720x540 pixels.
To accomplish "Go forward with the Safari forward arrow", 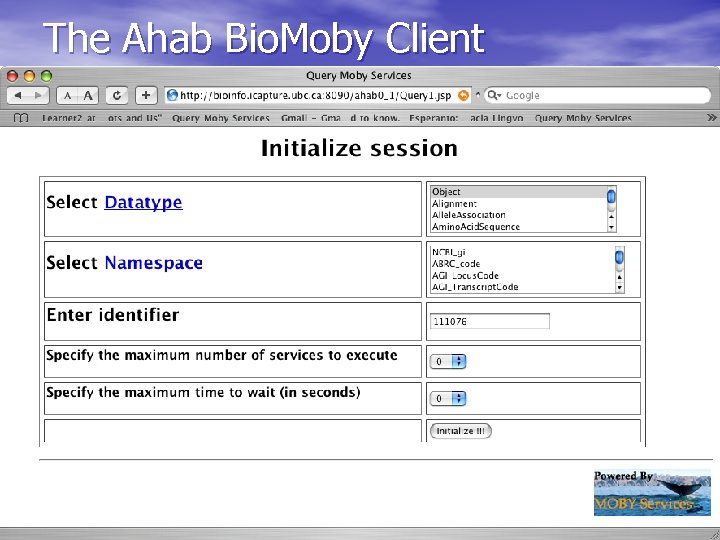I will point(39,96).
